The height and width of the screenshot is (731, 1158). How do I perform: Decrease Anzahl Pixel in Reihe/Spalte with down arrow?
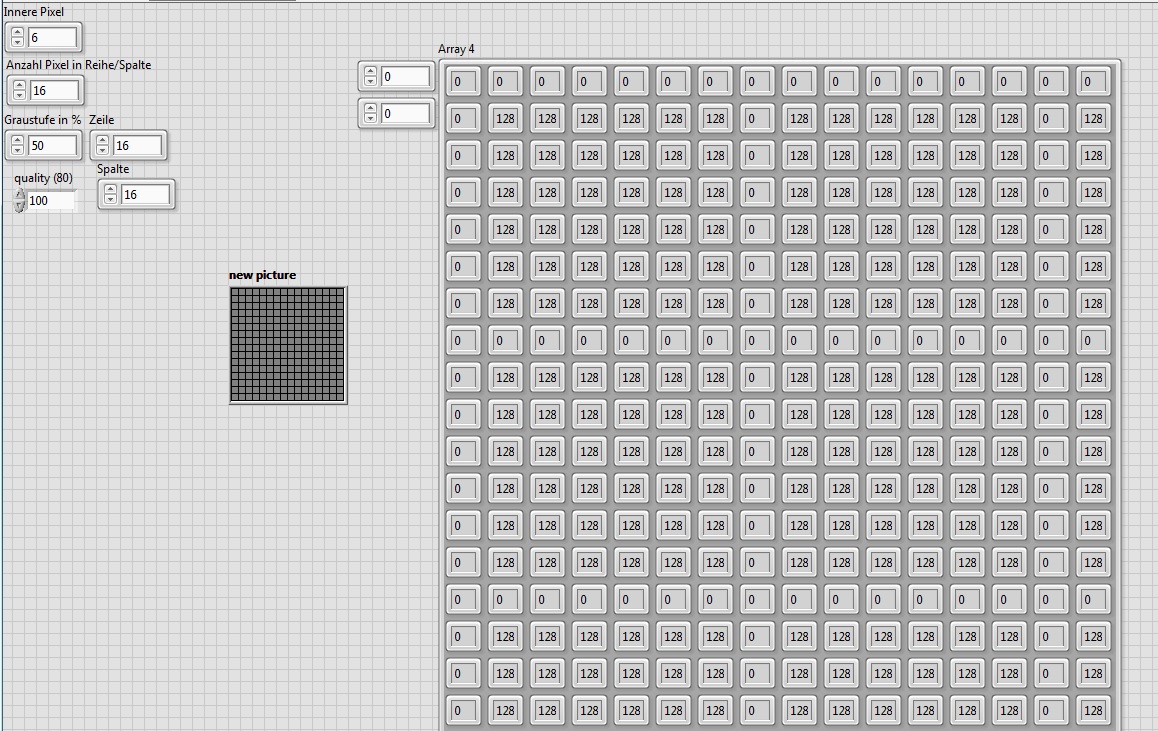click(x=19, y=95)
